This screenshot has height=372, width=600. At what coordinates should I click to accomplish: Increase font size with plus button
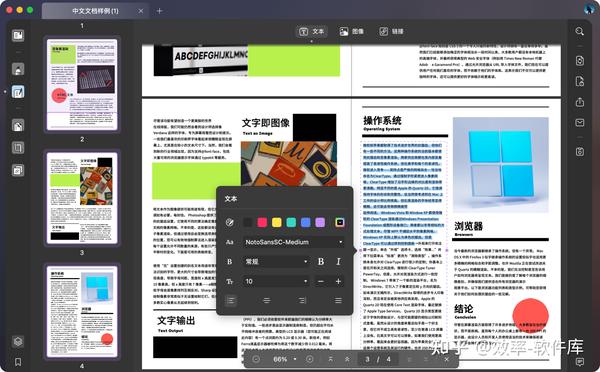coord(338,281)
